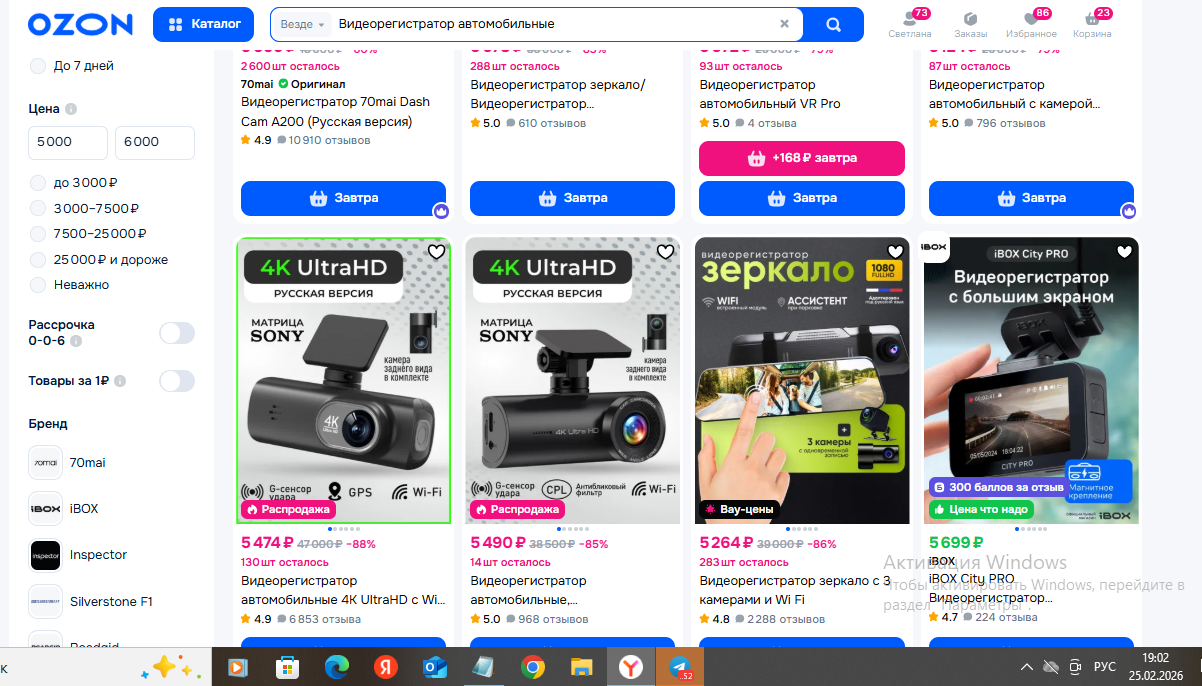Click the OZON logo
This screenshot has width=1202, height=686.
pos(80,24)
